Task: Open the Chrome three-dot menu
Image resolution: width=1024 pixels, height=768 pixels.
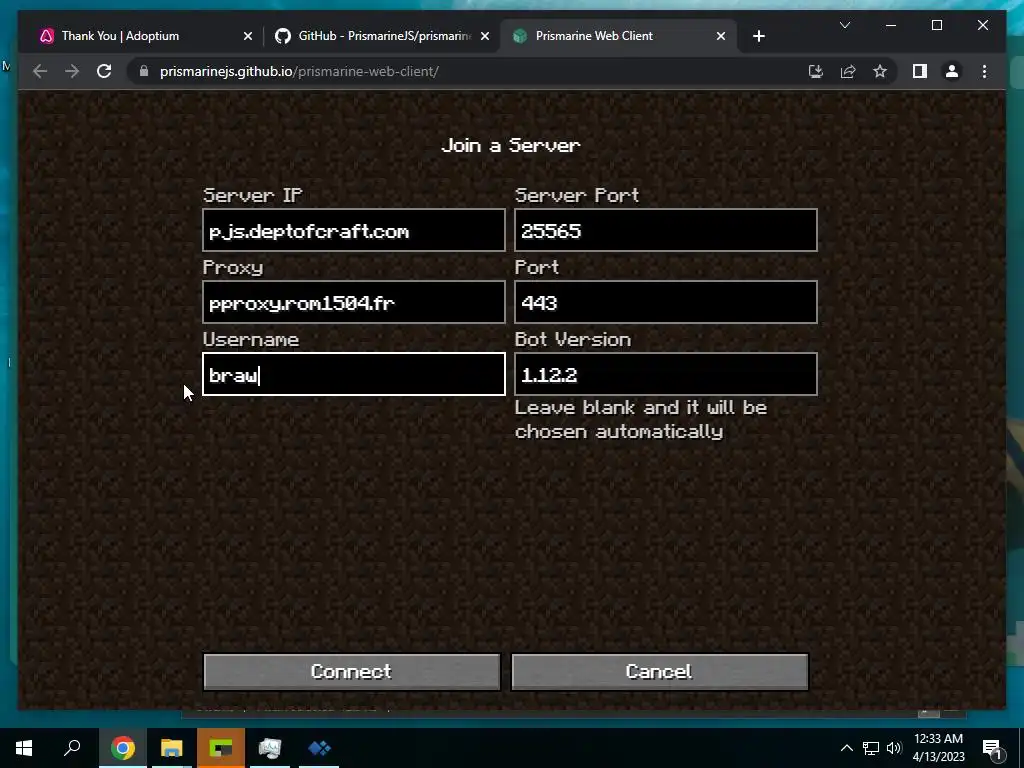Action: coord(984,71)
